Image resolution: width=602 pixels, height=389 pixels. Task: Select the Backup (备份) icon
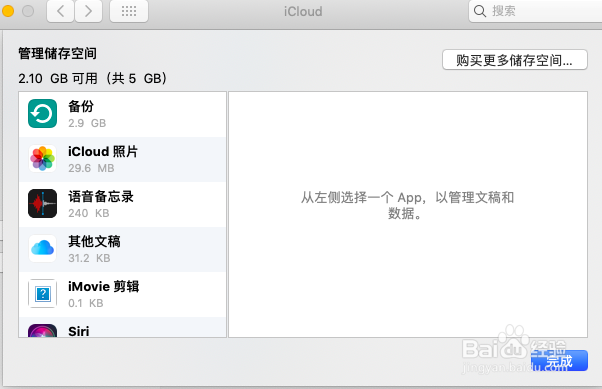42,114
